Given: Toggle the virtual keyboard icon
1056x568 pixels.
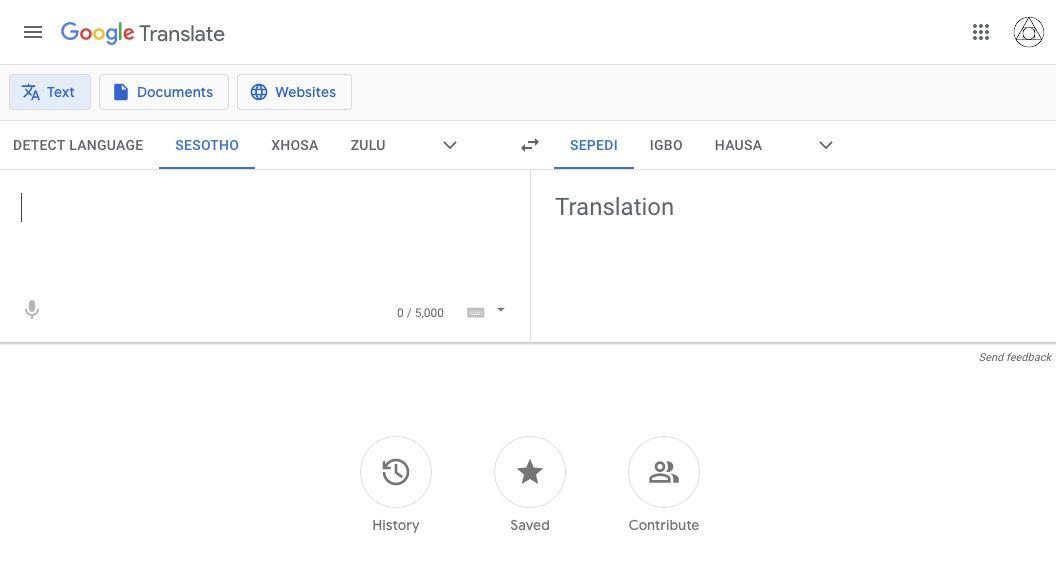Looking at the screenshot, I should pyautogui.click(x=476, y=312).
